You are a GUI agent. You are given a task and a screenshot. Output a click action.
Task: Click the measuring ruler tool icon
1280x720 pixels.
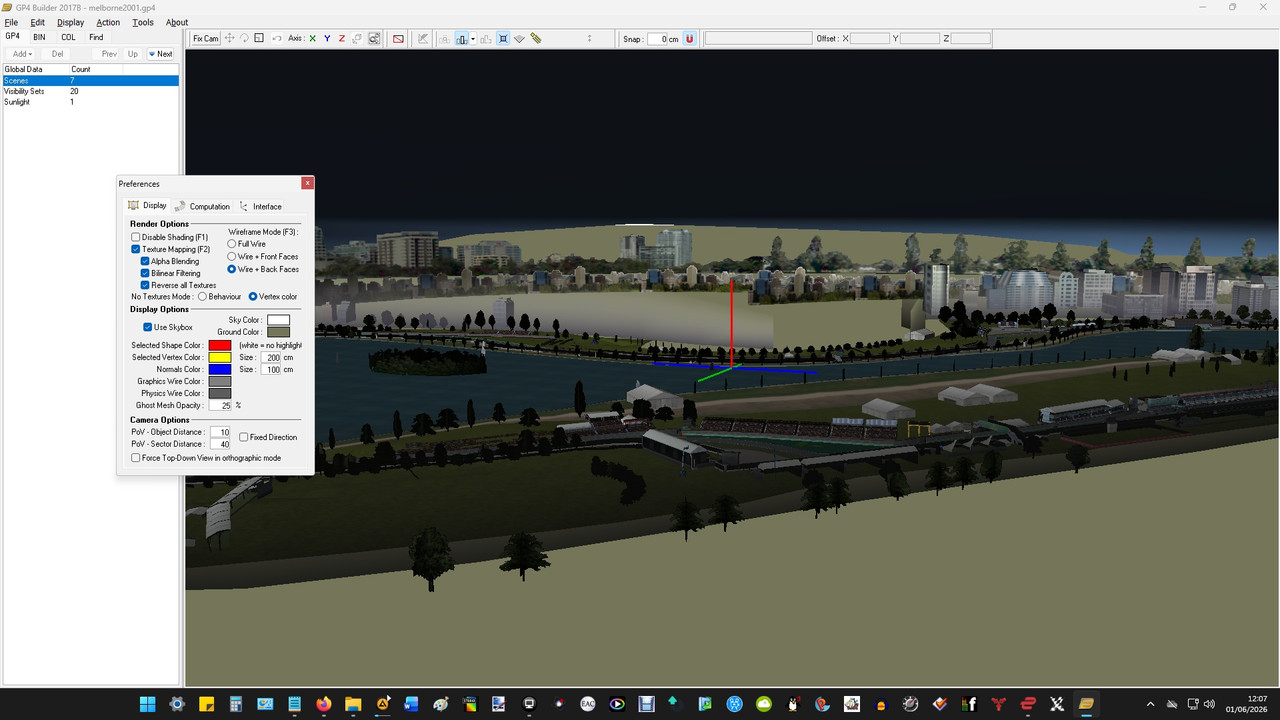tap(536, 38)
